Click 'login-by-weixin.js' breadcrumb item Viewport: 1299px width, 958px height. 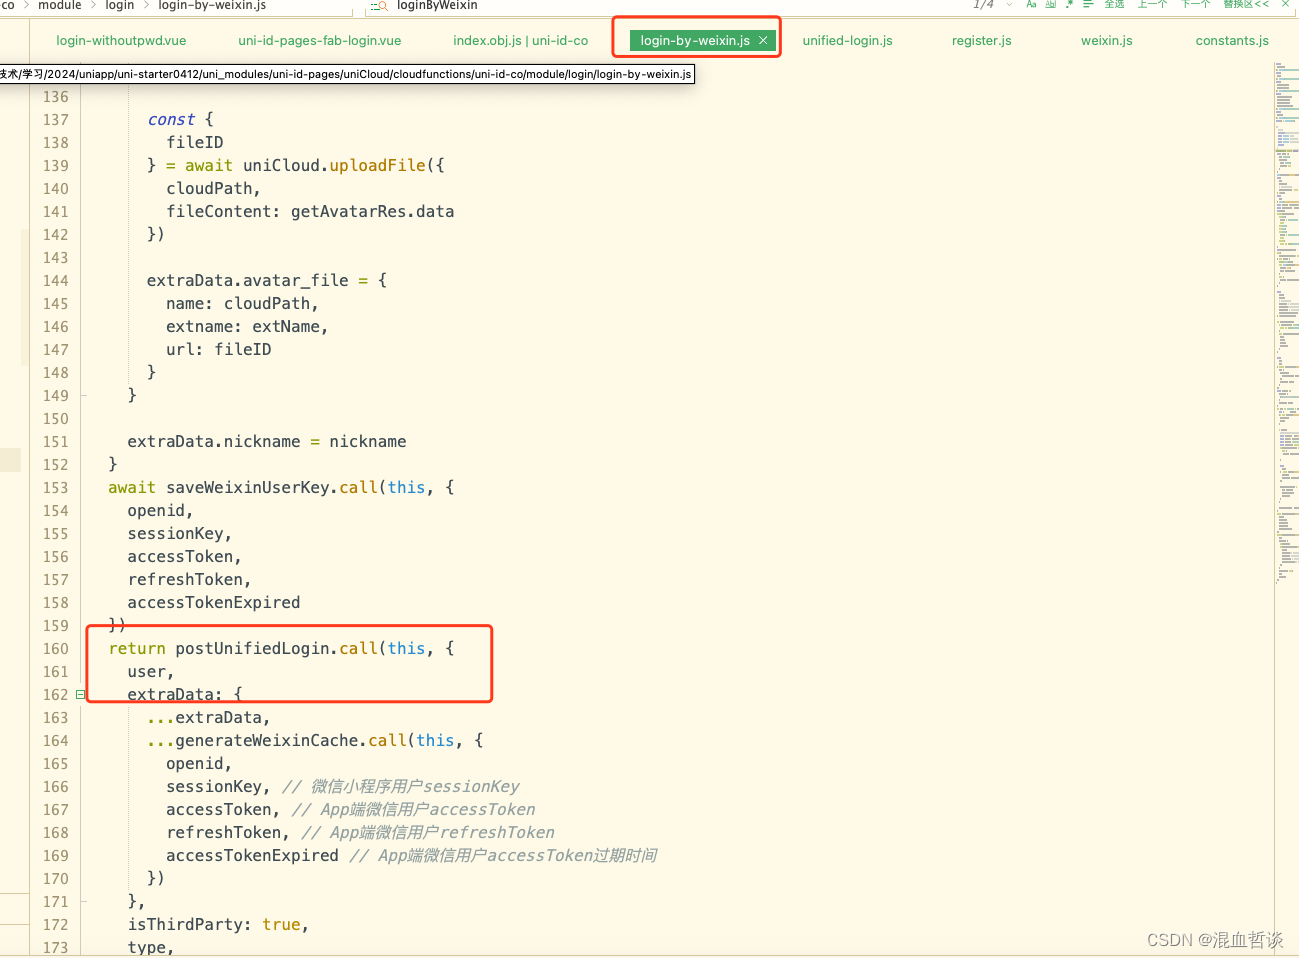pyautogui.click(x=212, y=5)
